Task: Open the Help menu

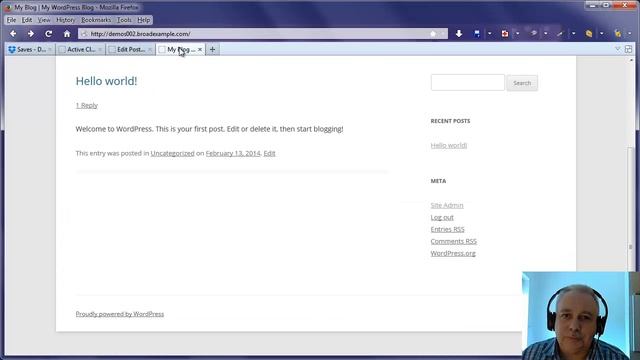Action: tap(143, 20)
